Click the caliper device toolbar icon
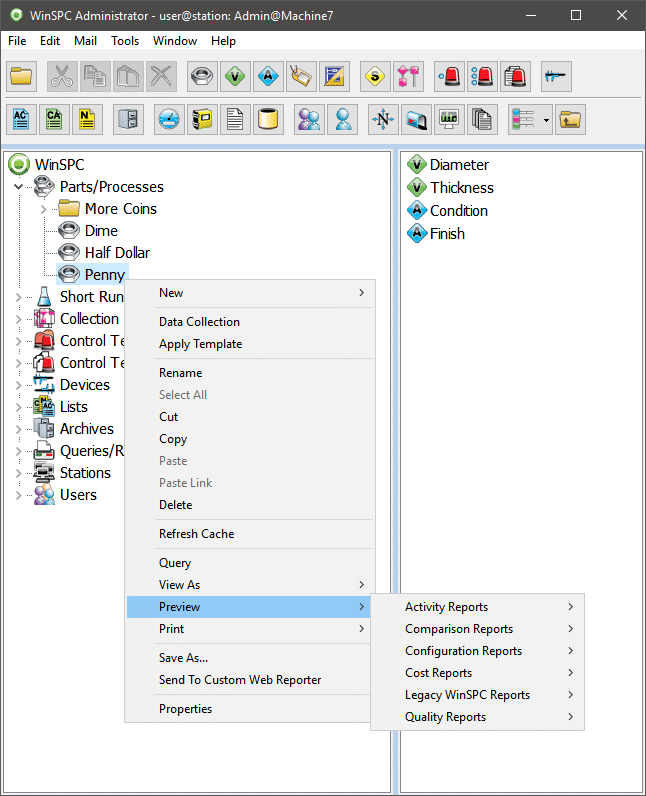This screenshot has height=796, width=646. coord(555,75)
